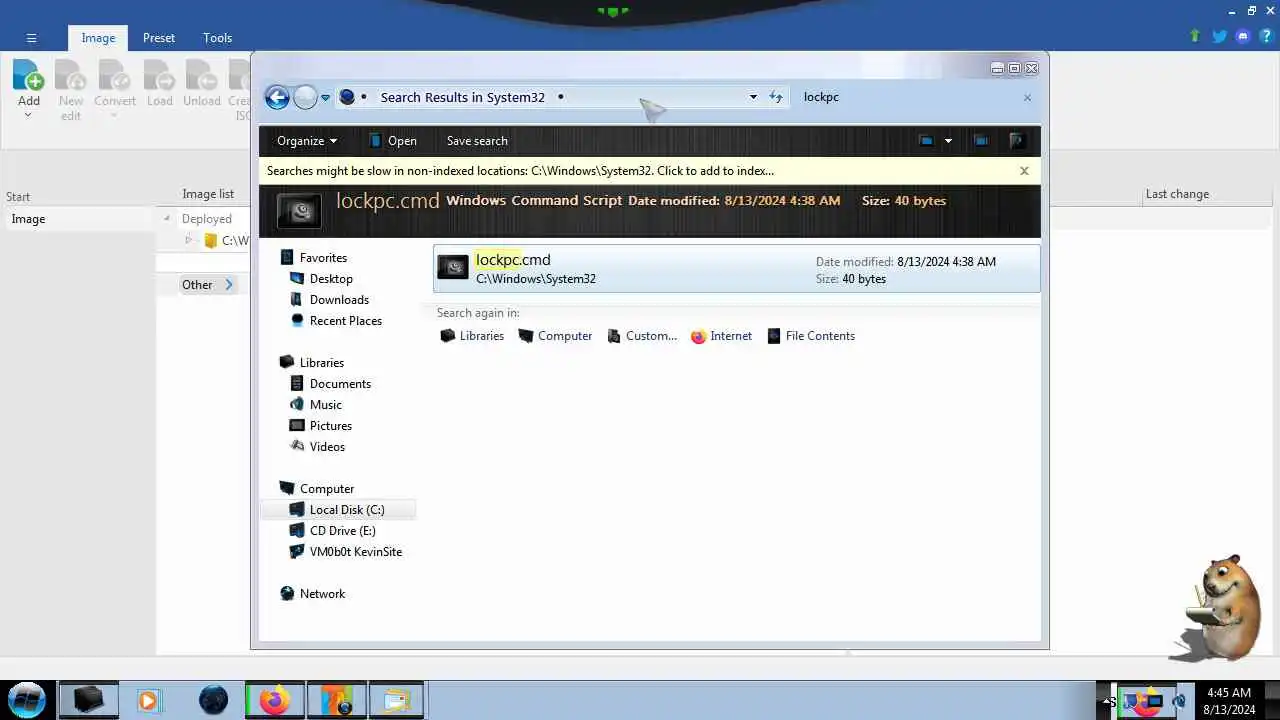Screen dimensions: 1280x720
Task: Click the taskbar clock showing 4:45 AM
Action: 1229,700
